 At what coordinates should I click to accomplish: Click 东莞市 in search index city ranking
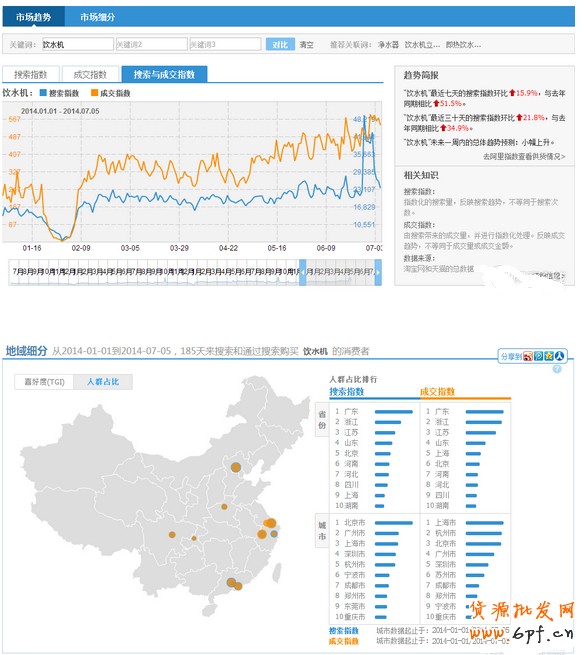click(x=355, y=606)
